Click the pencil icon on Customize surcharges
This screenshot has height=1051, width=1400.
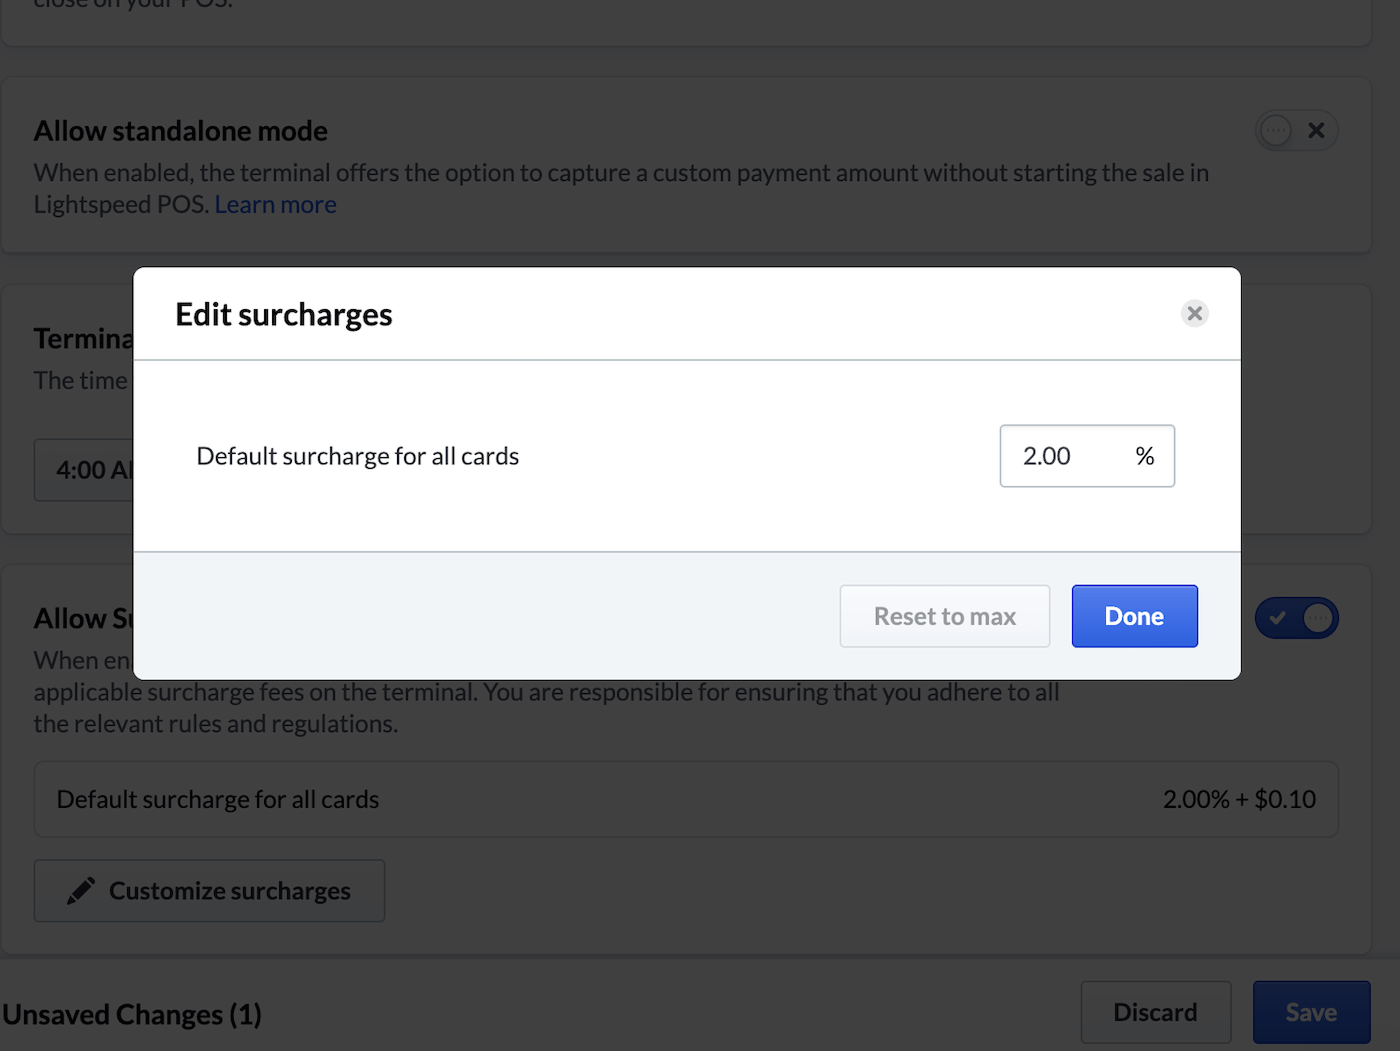(81, 891)
